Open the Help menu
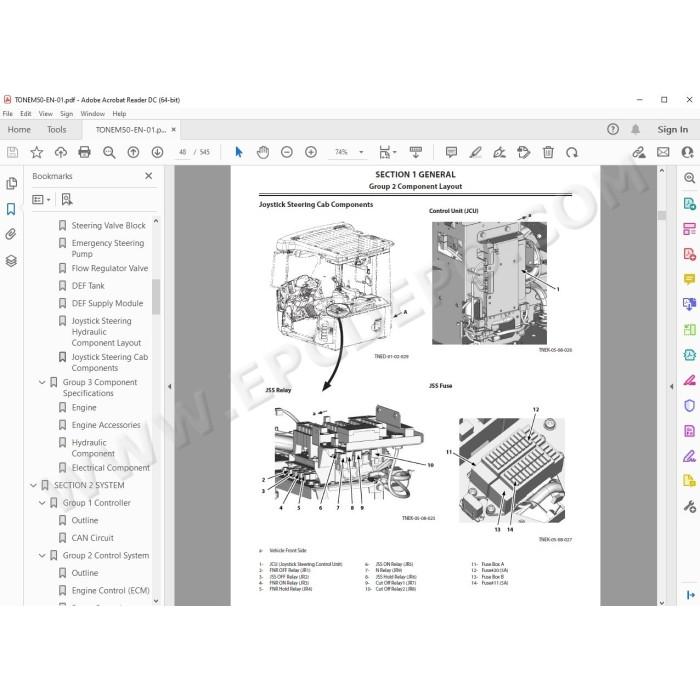The height and width of the screenshot is (700, 700). click(119, 114)
